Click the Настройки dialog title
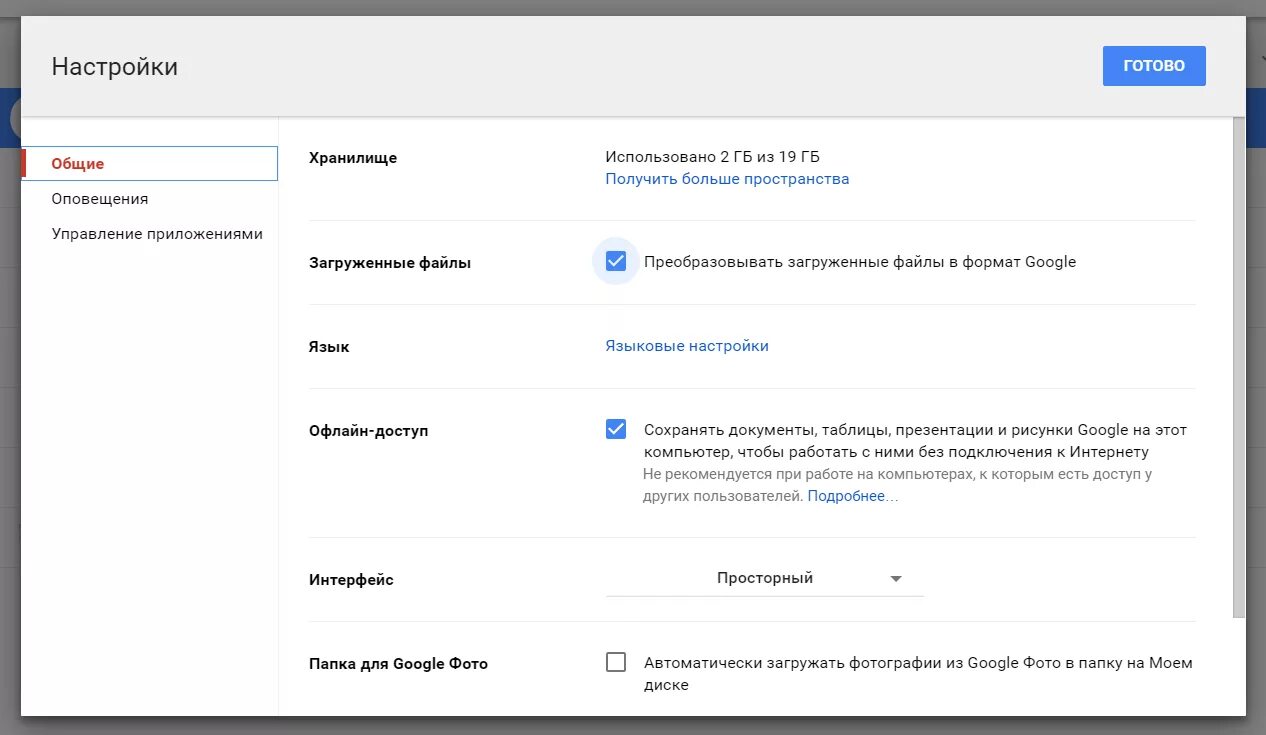The width and height of the screenshot is (1266, 735). pos(115,67)
